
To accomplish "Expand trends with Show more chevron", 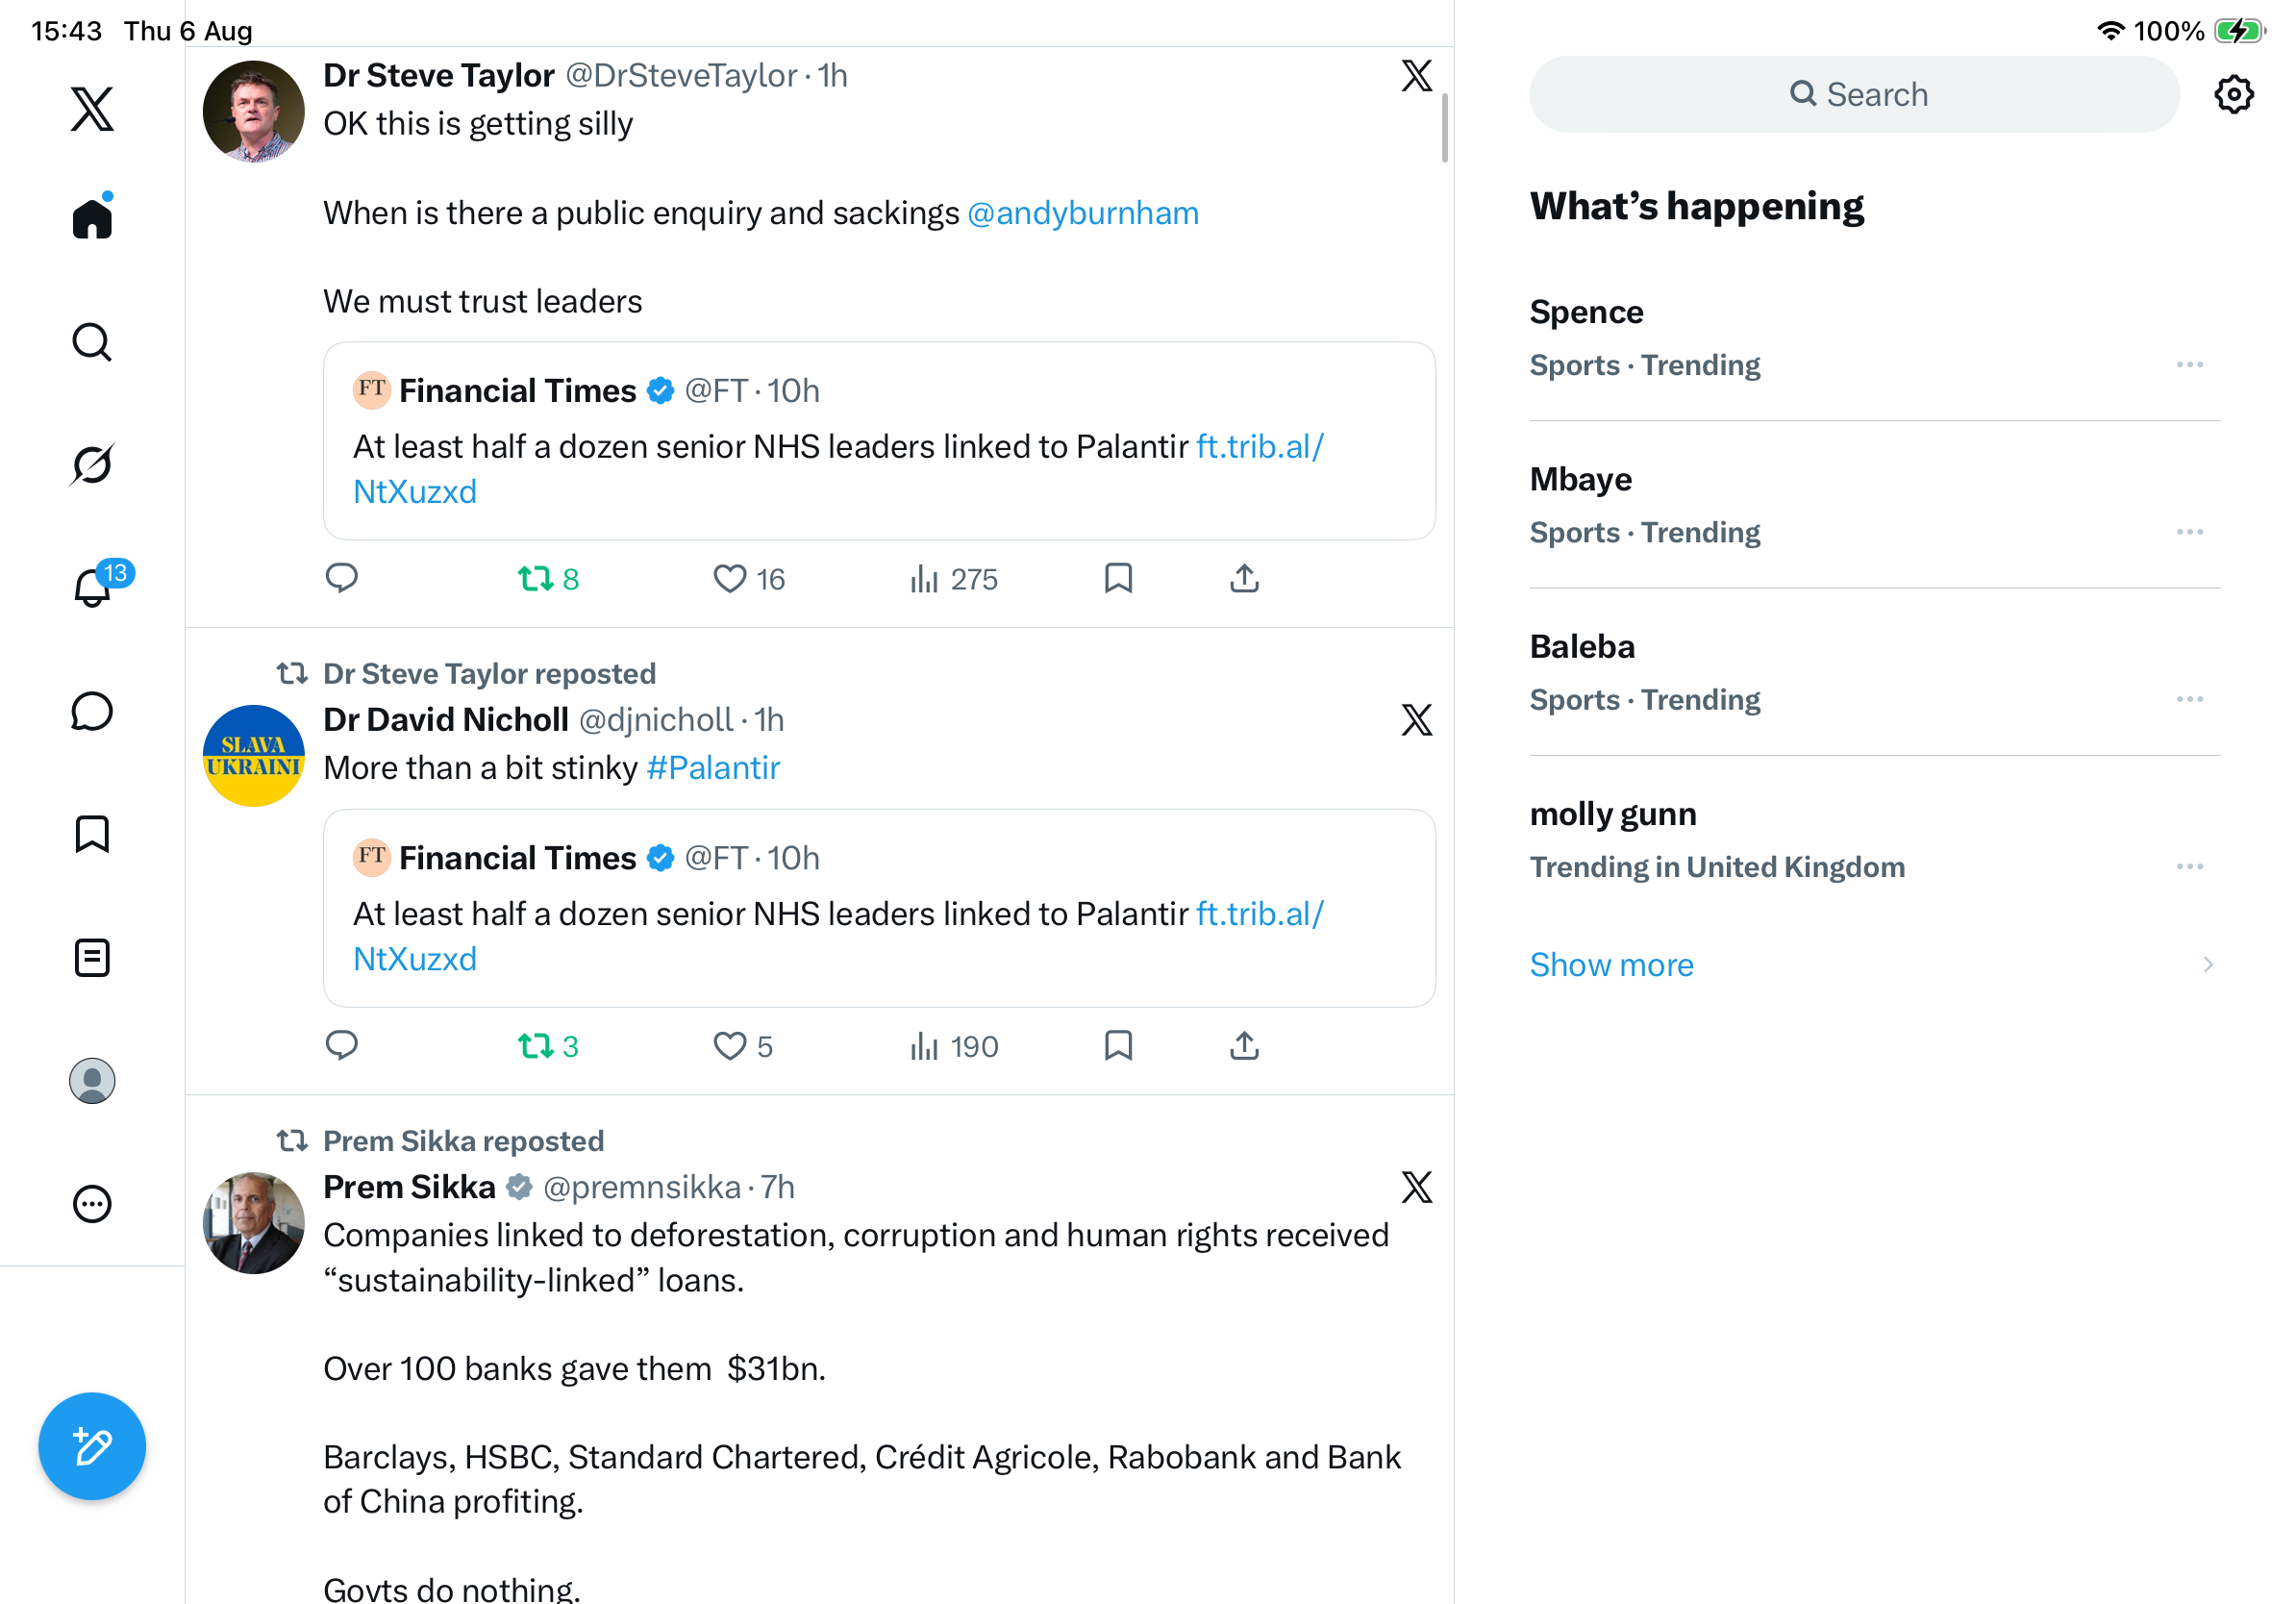I will tap(2207, 964).
